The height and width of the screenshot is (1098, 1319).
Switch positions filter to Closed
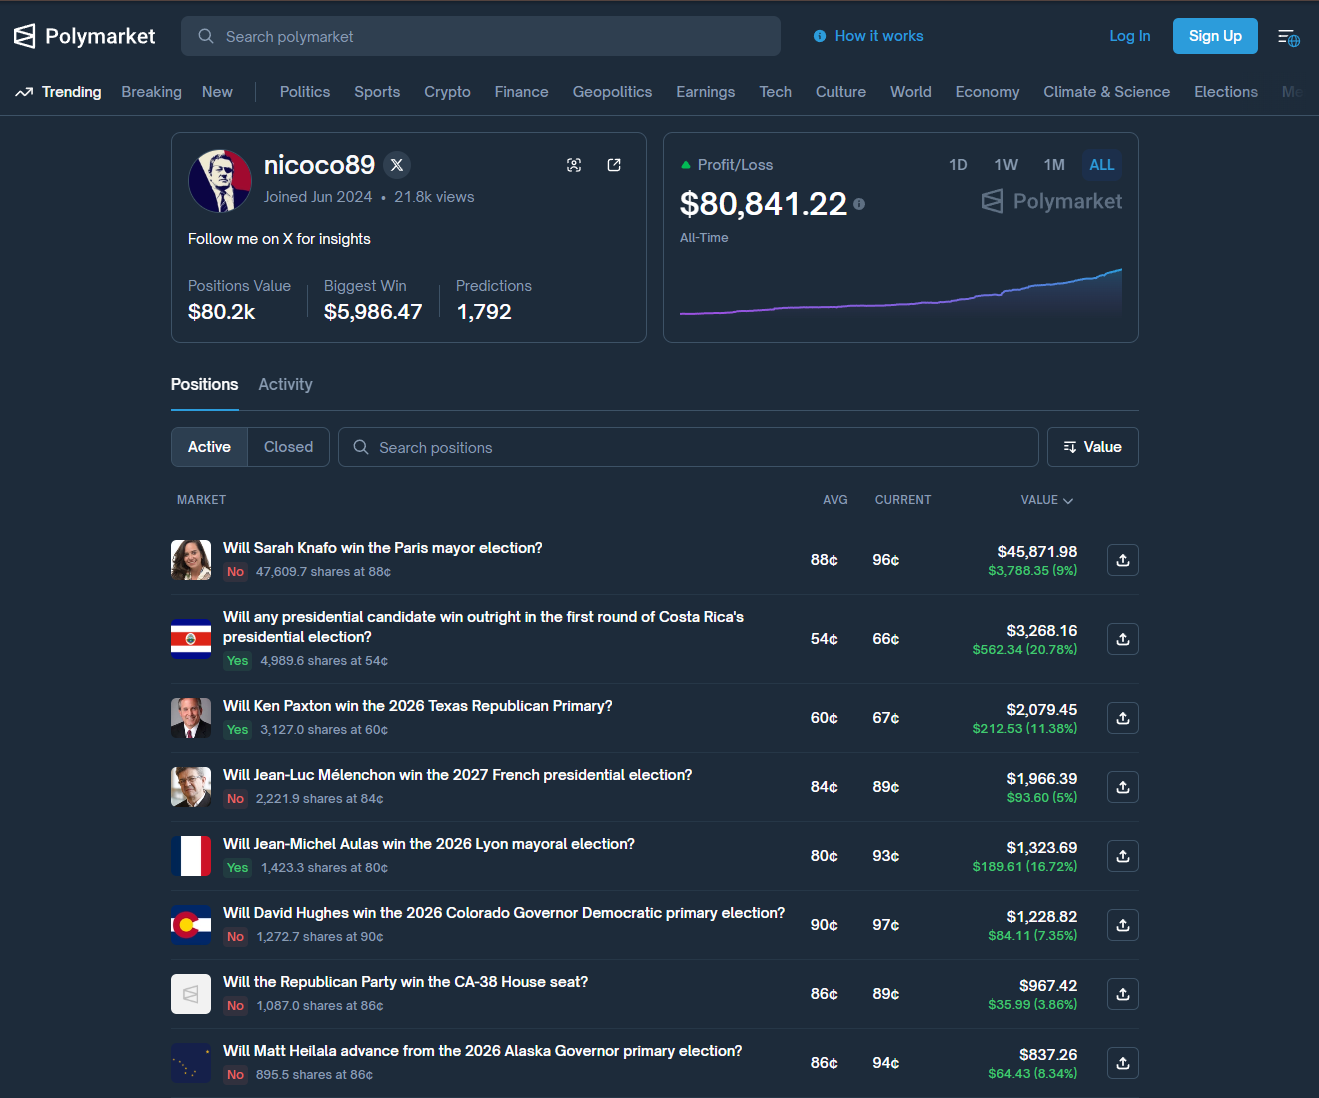288,447
